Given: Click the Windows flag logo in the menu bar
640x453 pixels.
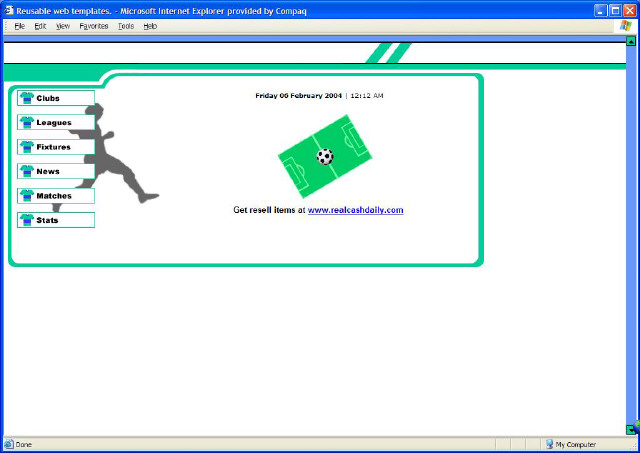Looking at the screenshot, I should pyautogui.click(x=626, y=26).
